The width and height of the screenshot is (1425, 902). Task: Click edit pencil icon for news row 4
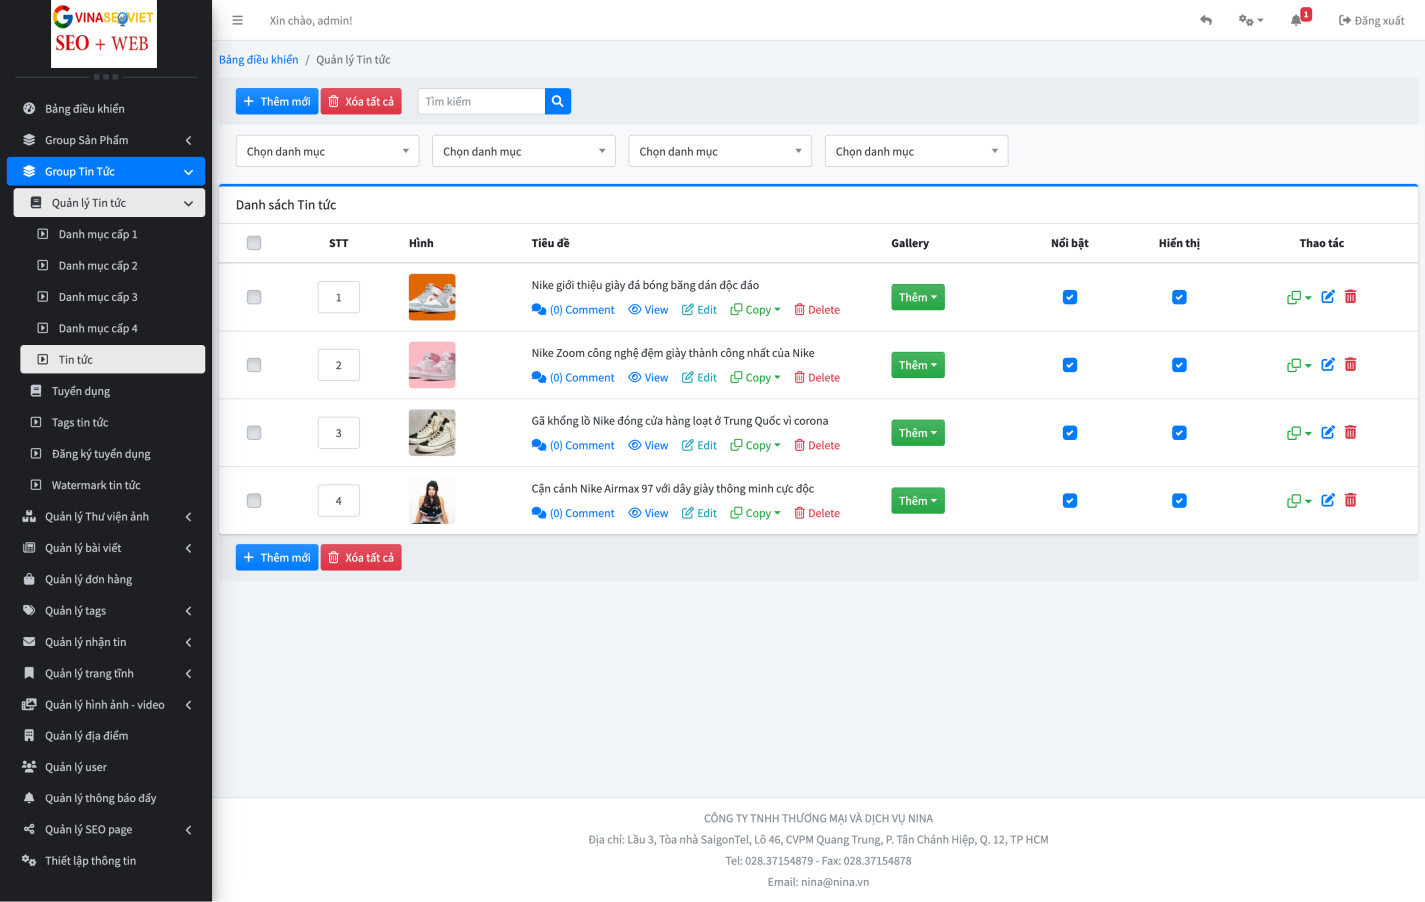point(1328,501)
